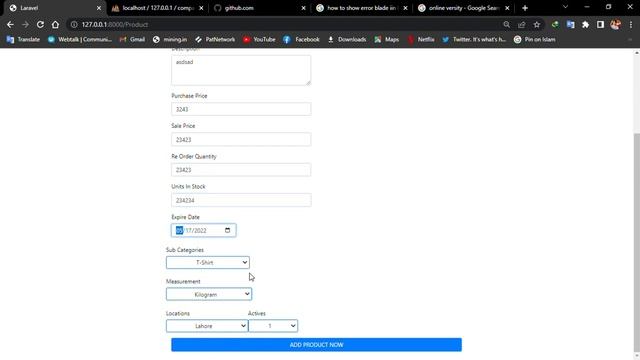Close the online versity Google Search tab
Screen dimensions: 640x360
pos(507,8)
